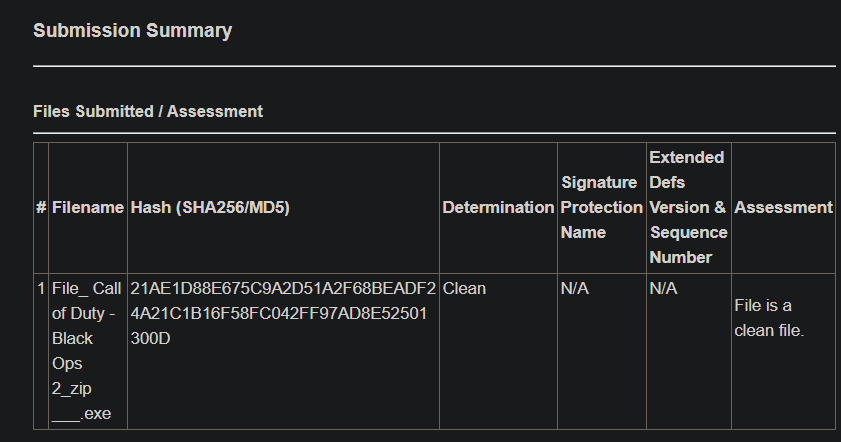Click the 'File is a clean file.' text
This screenshot has height=442, width=841.
769,317
